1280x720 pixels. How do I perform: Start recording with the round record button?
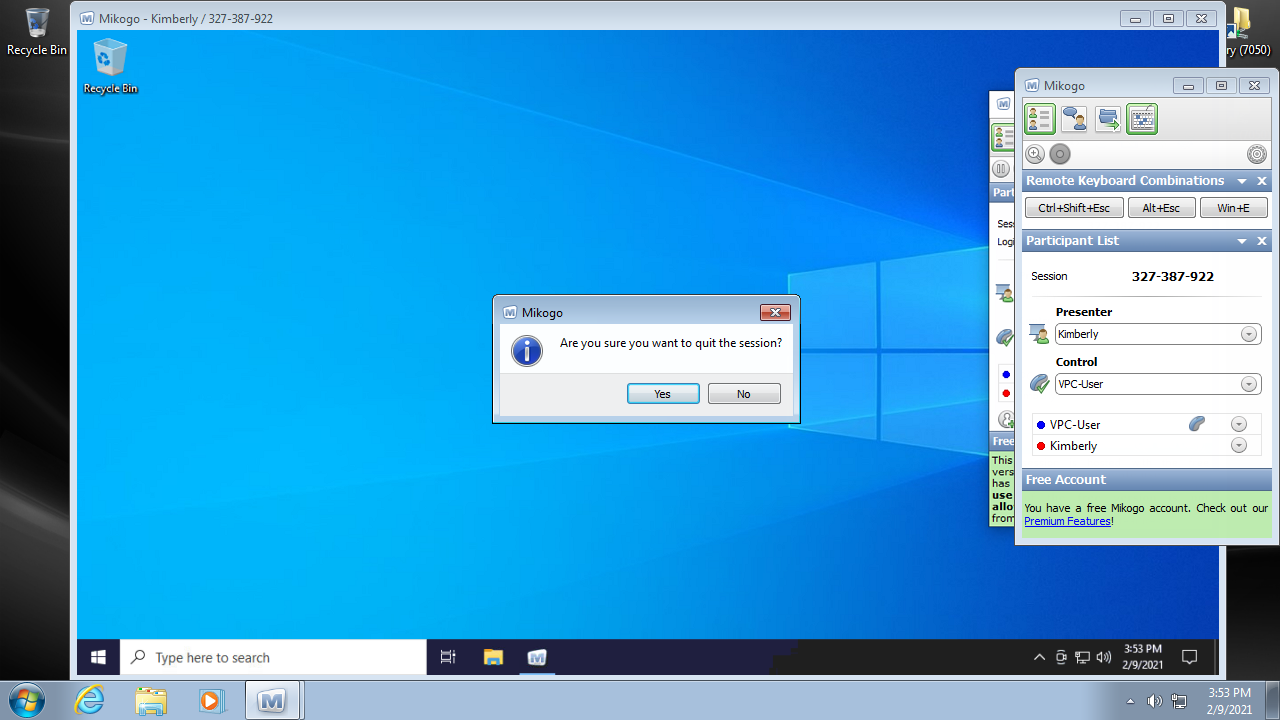1060,154
